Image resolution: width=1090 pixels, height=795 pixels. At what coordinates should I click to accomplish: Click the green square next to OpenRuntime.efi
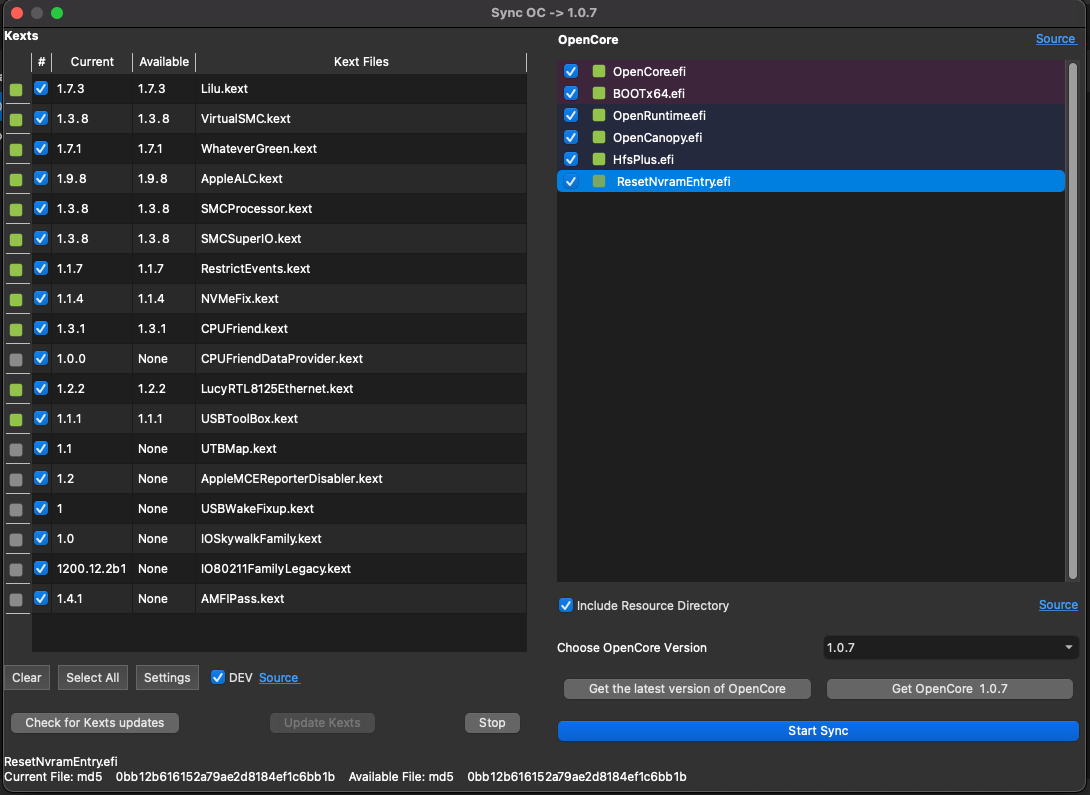tap(599, 115)
